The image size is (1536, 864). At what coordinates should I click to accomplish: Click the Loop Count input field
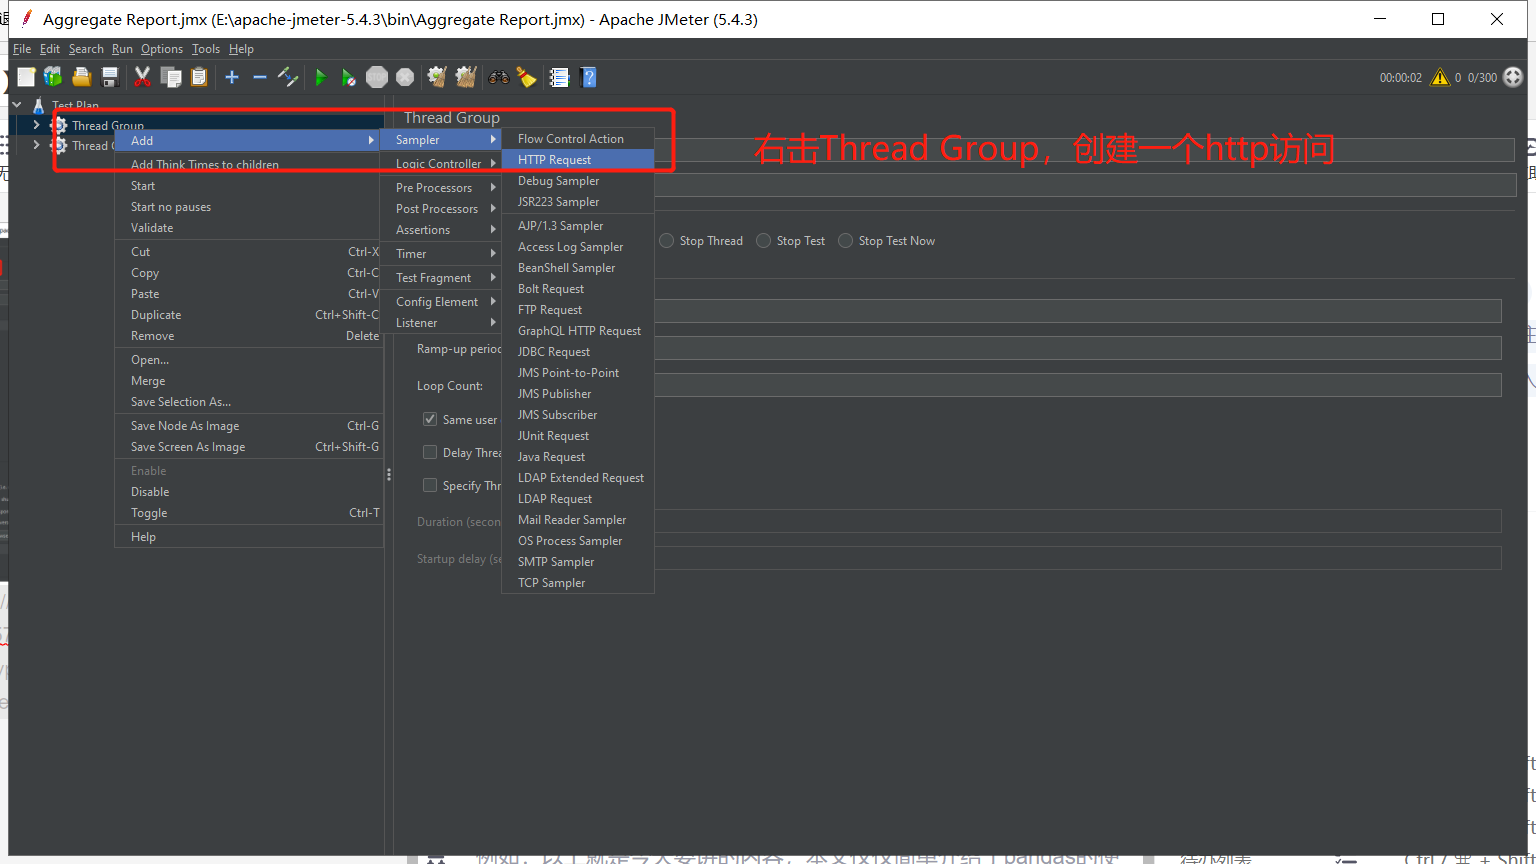click(1078, 385)
